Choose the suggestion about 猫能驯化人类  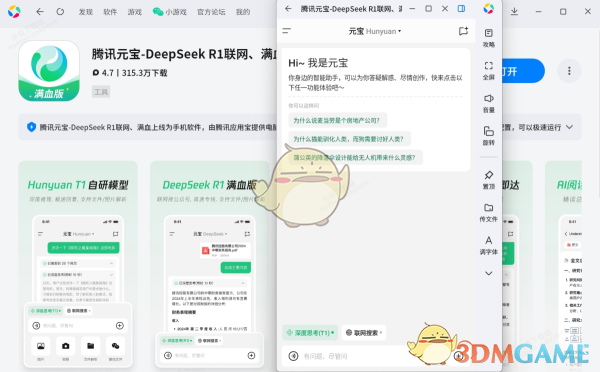click(349, 139)
